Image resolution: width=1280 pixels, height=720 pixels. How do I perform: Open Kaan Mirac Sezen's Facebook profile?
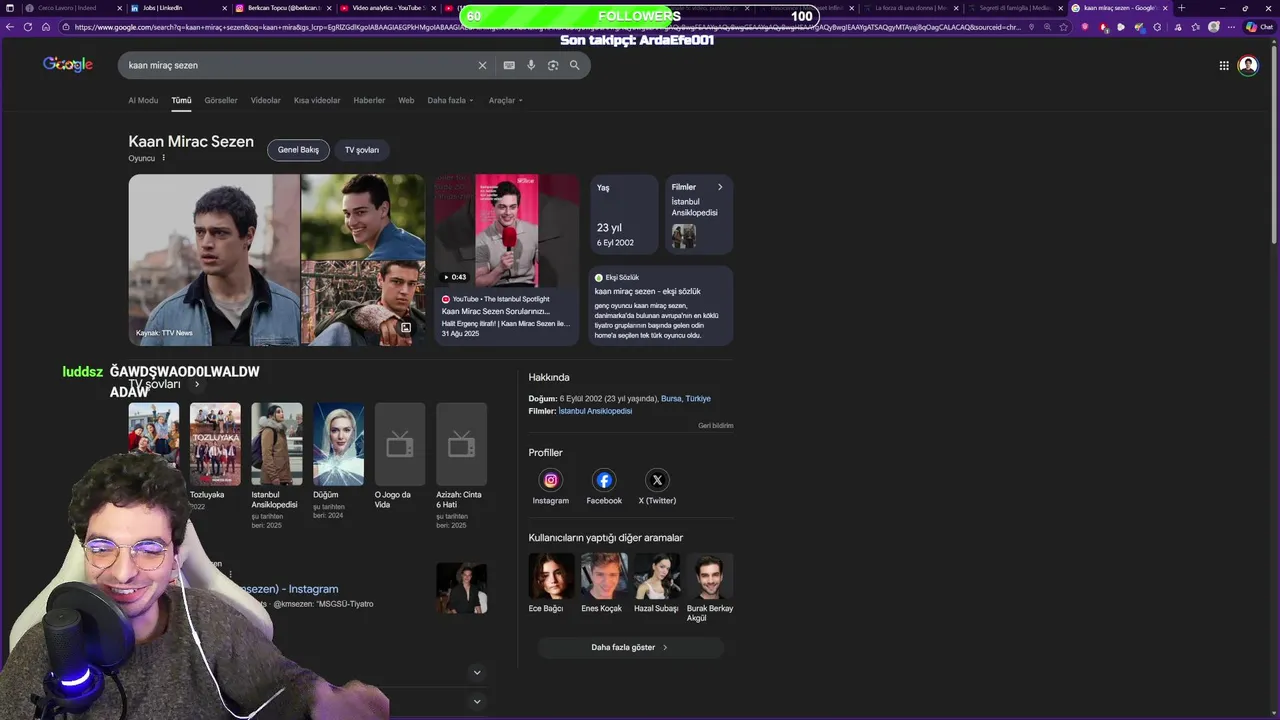[x=604, y=487]
